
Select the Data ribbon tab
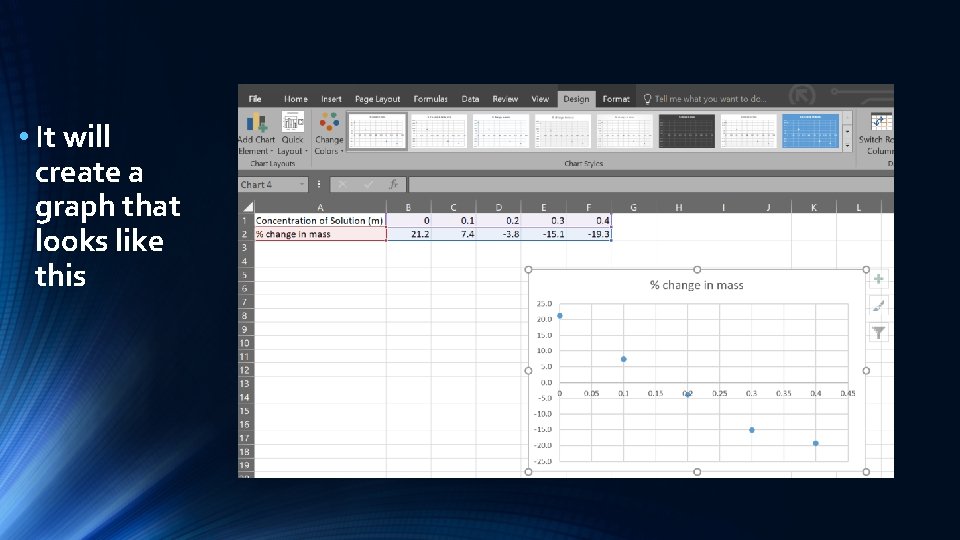[x=470, y=99]
